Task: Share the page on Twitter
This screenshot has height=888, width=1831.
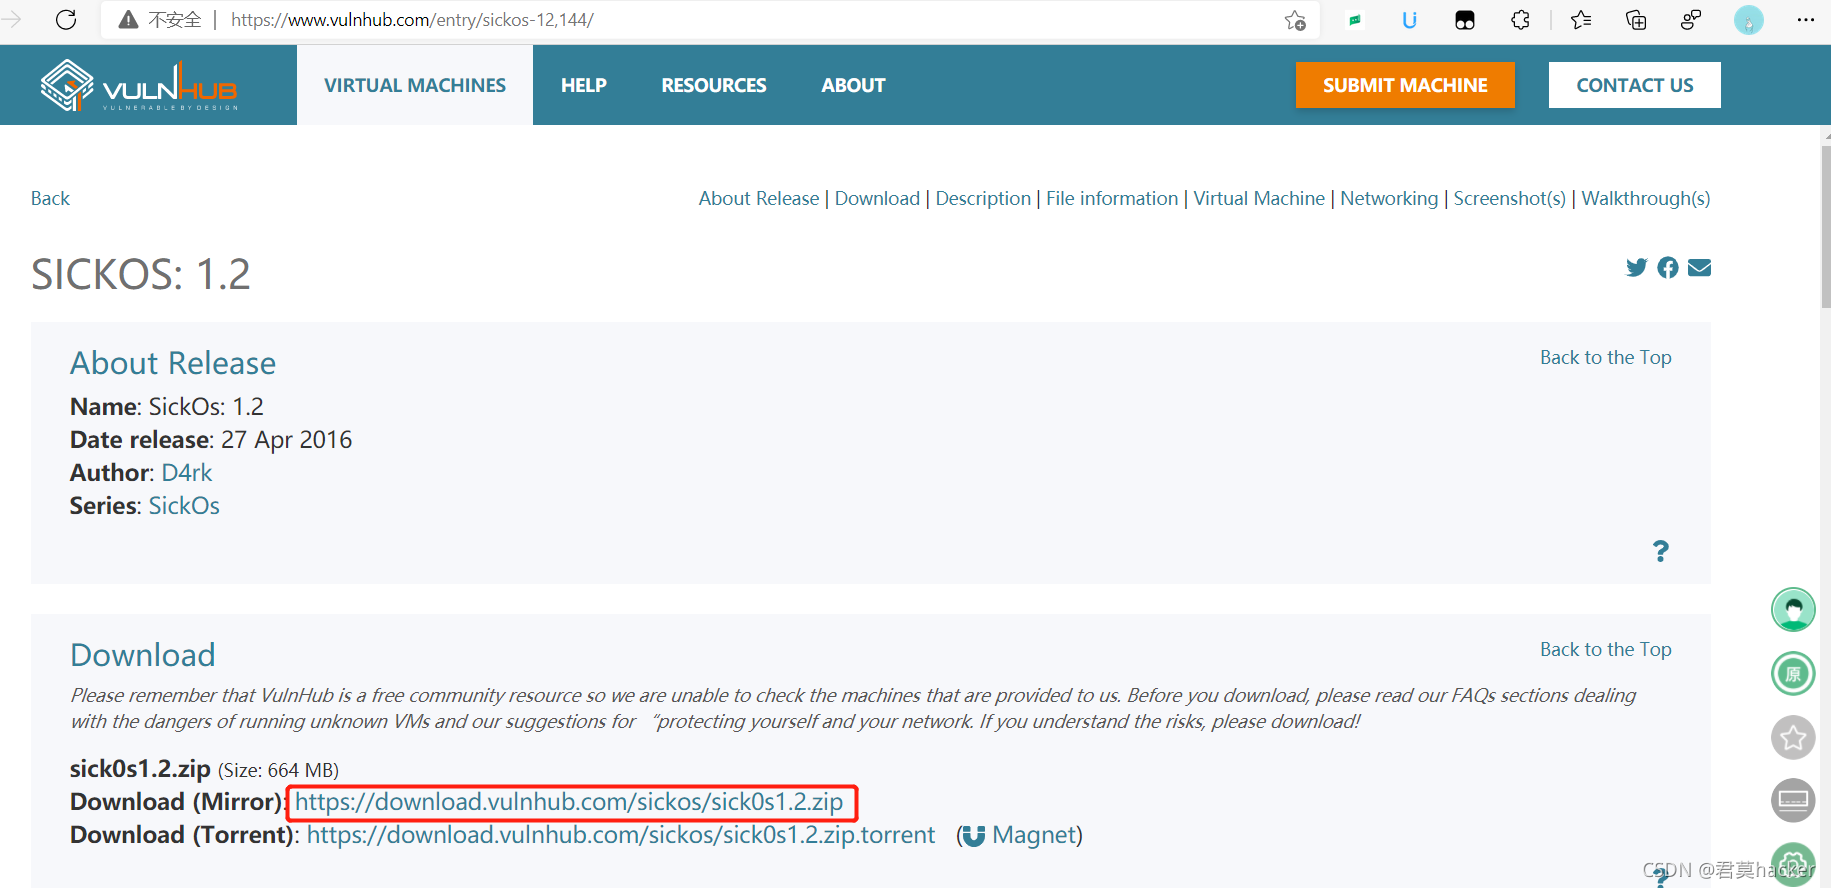Action: [x=1636, y=267]
